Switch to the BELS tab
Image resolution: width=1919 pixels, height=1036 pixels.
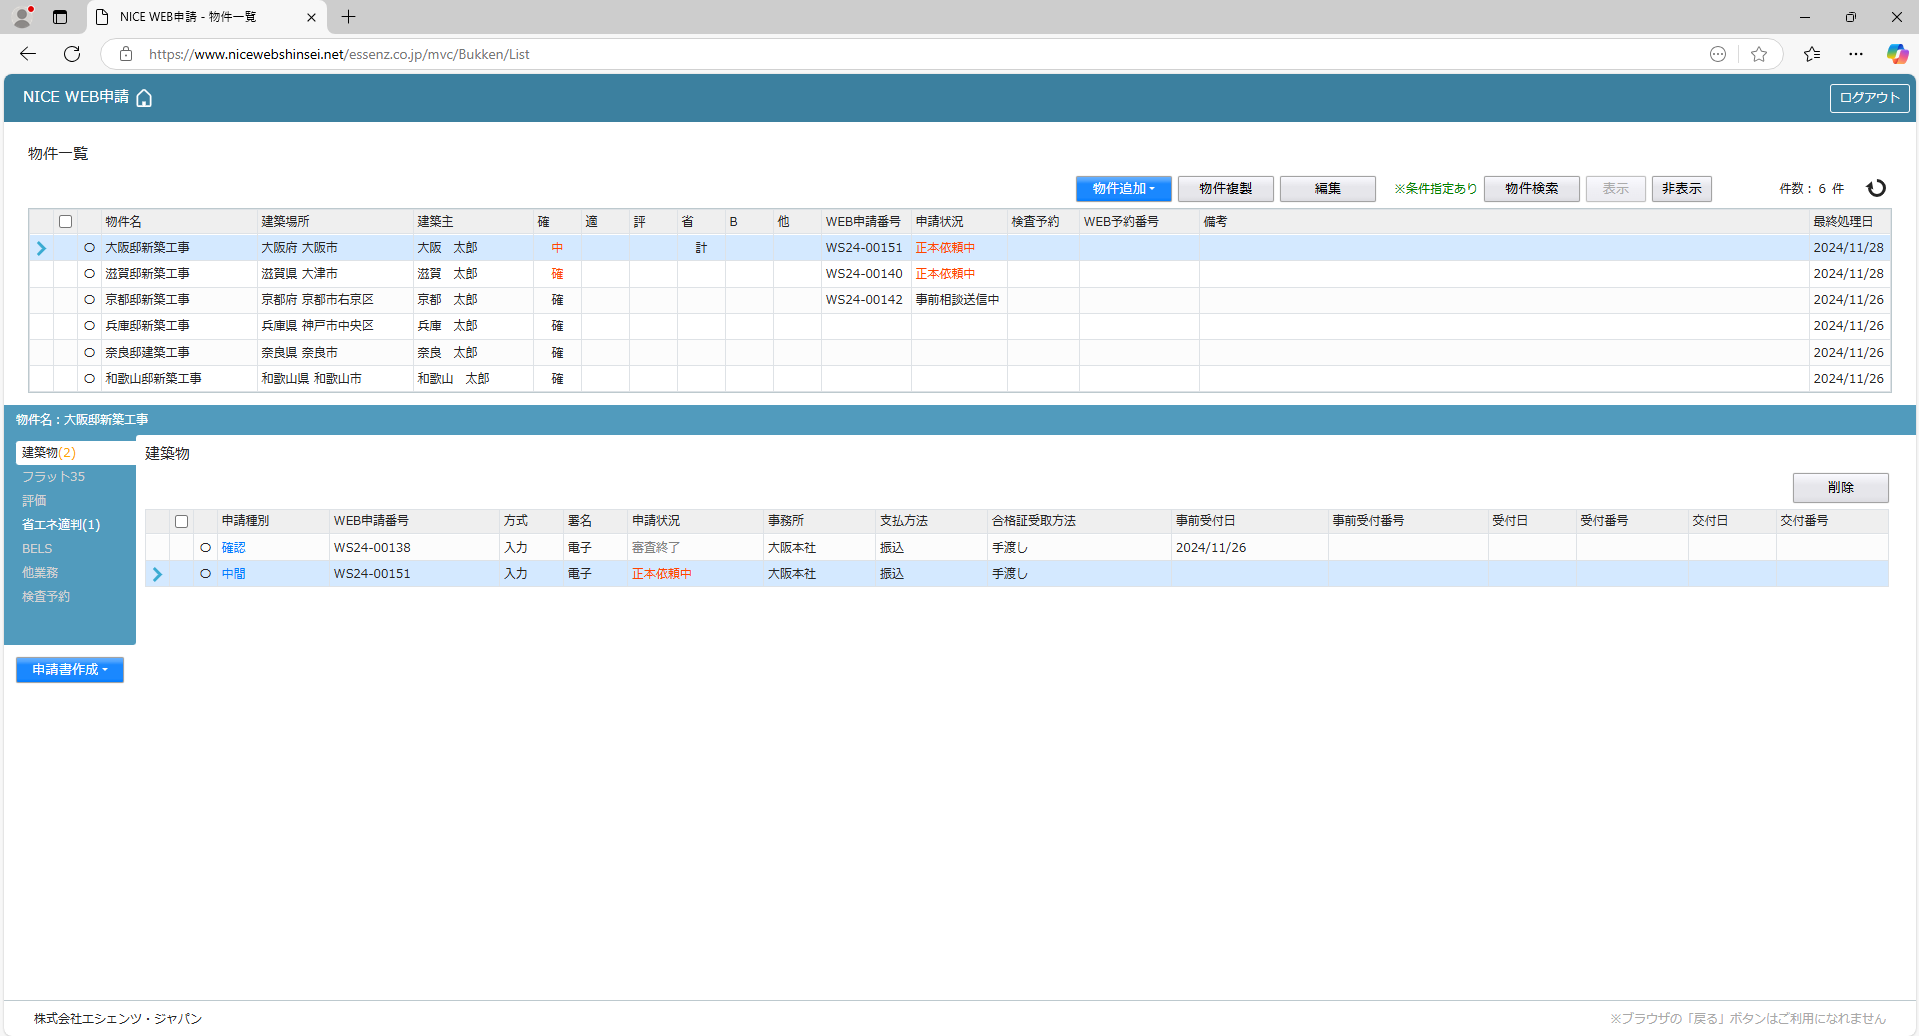37,549
